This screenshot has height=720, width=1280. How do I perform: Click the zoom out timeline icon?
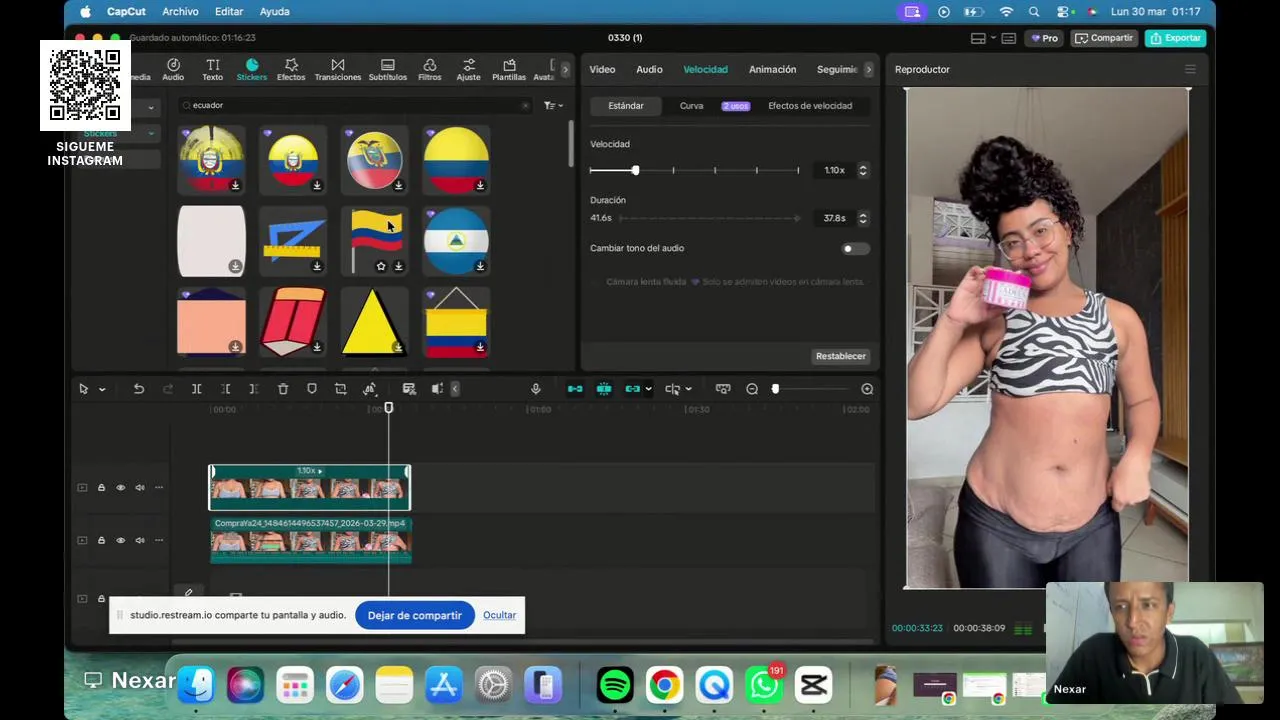(752, 389)
